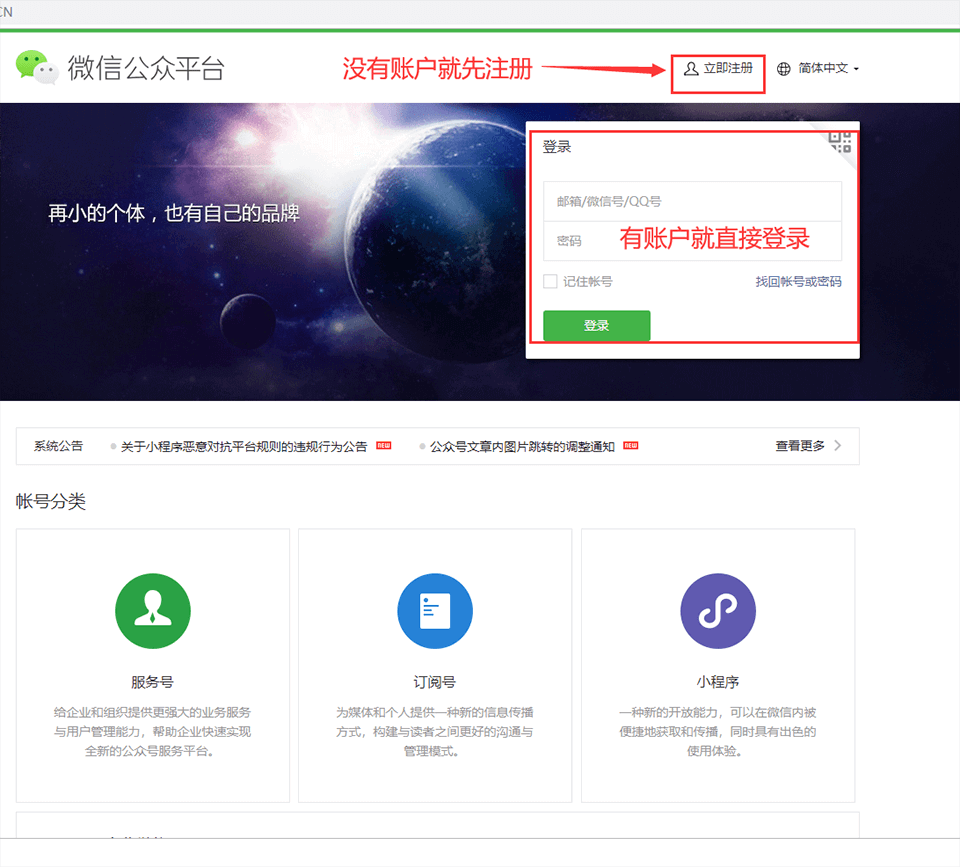
Task: Click the purple 小程序 icon
Action: 718,610
